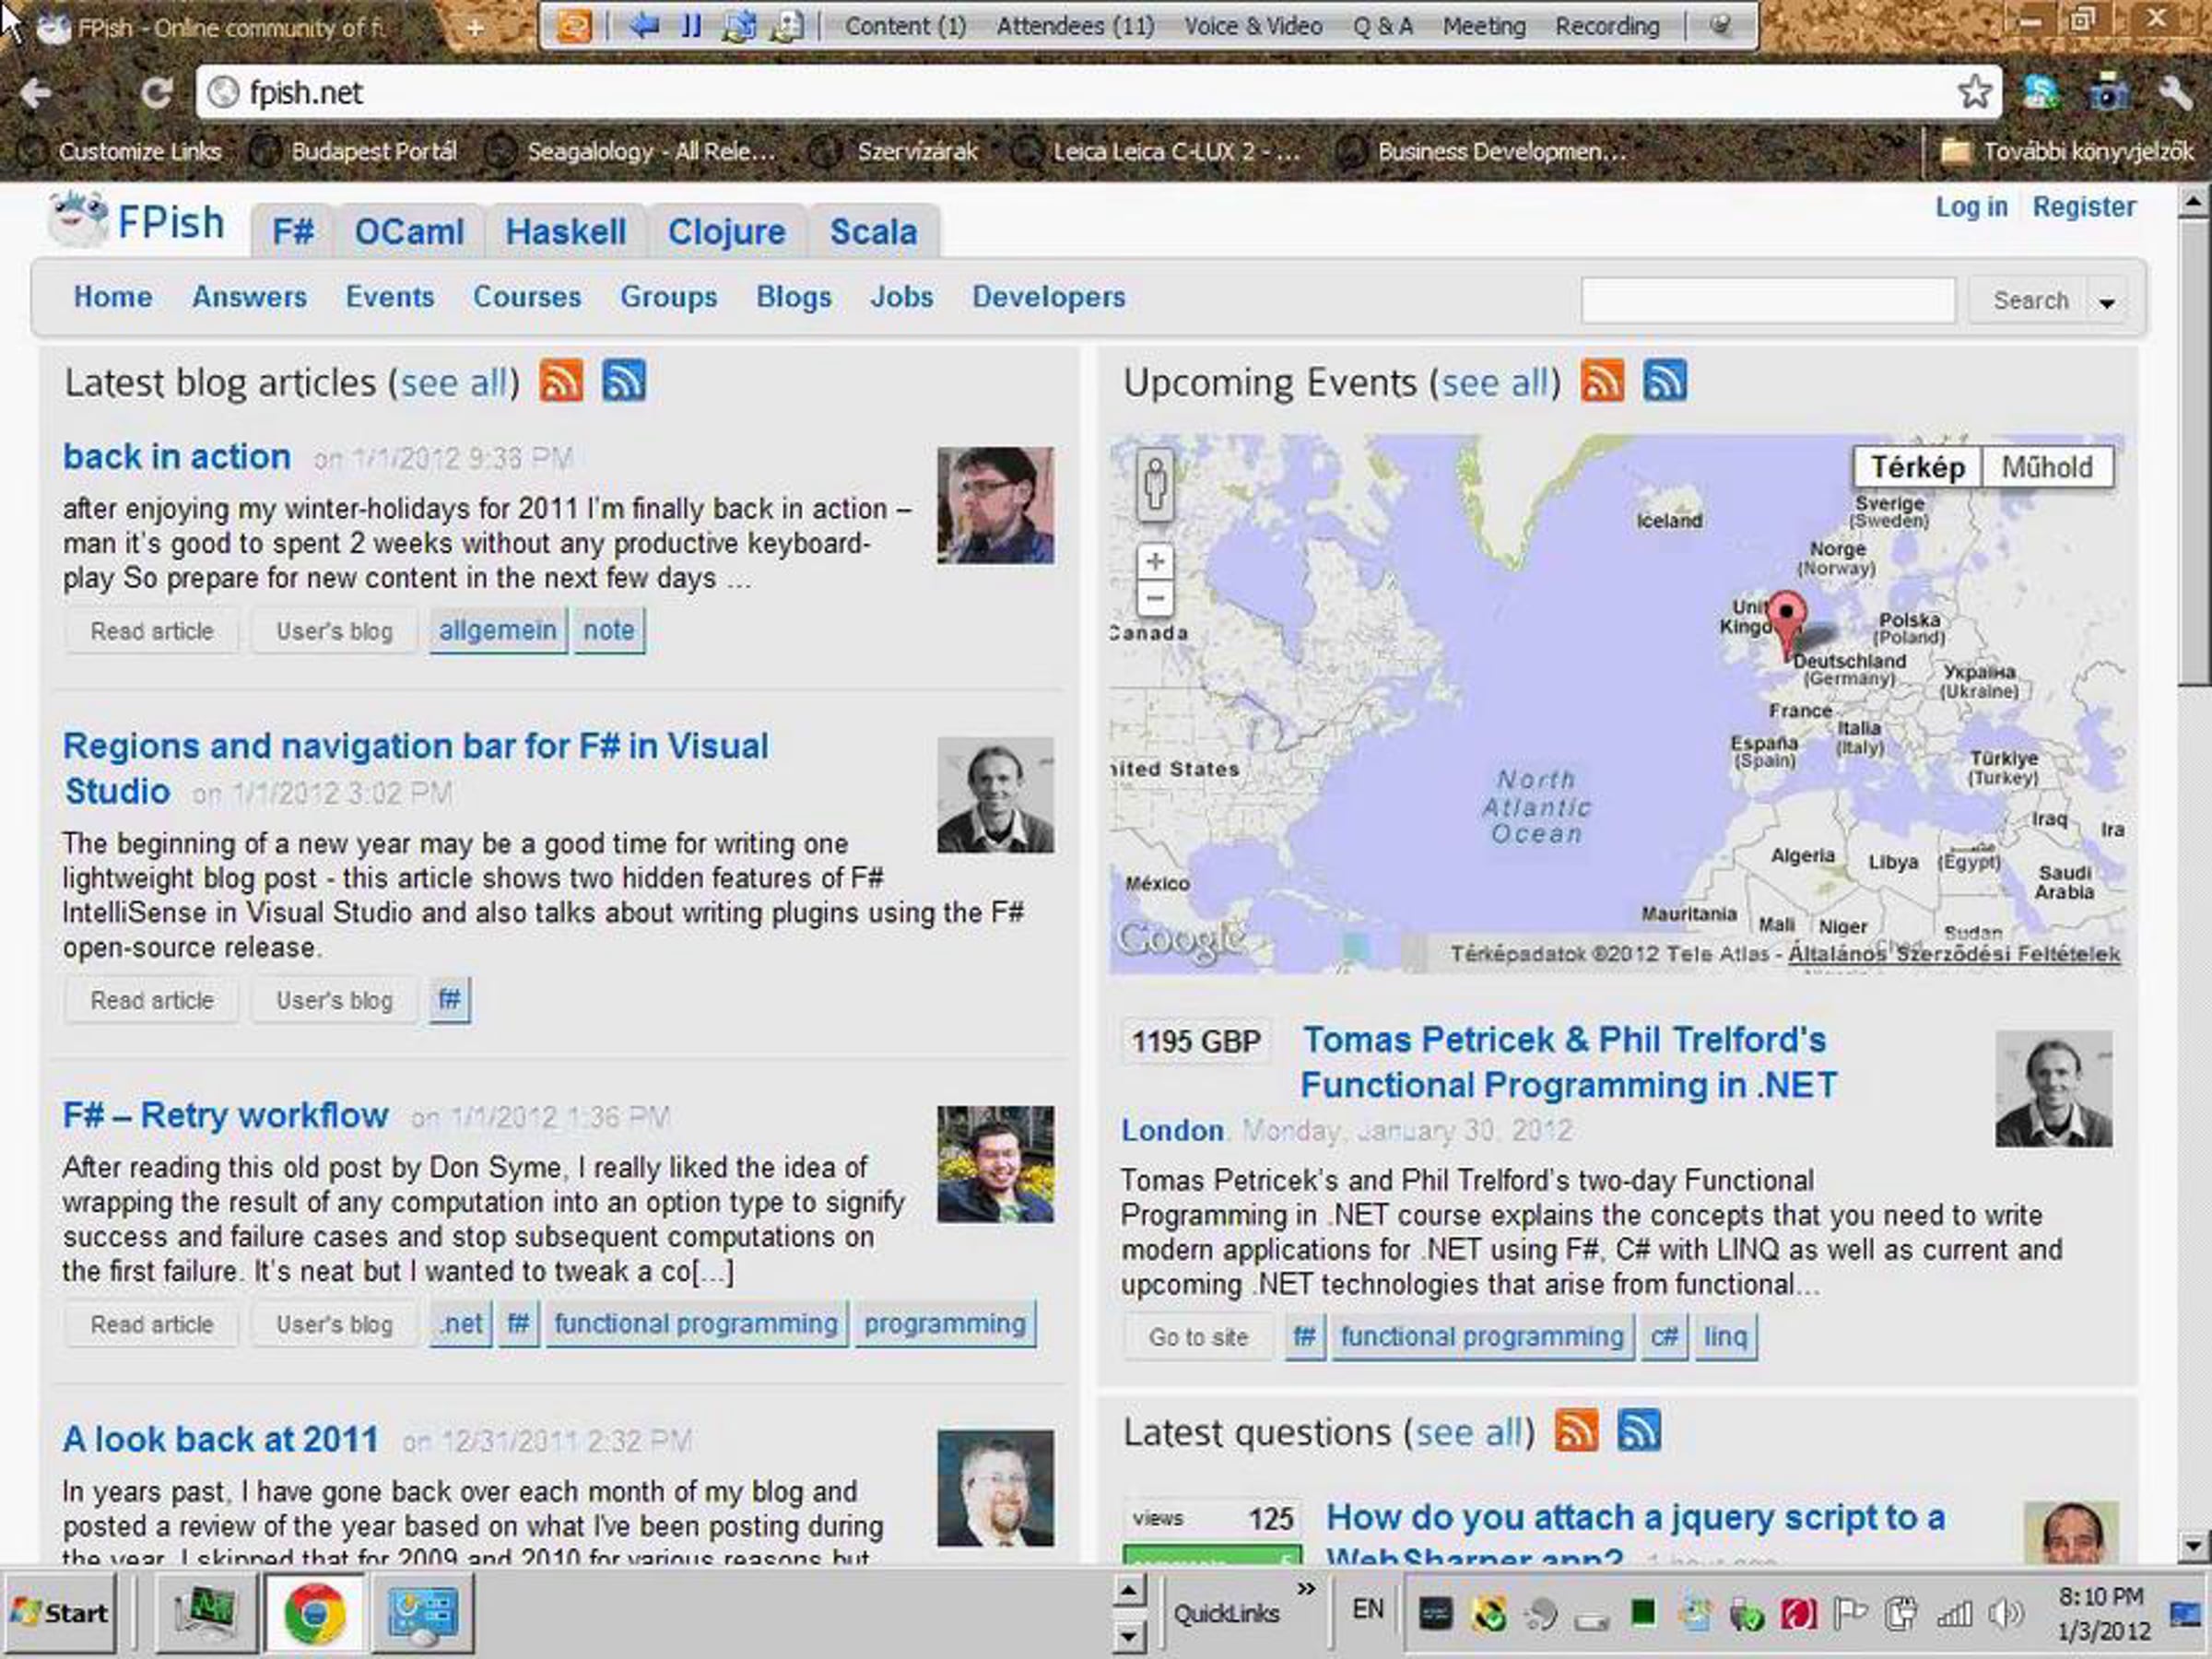
Task: Open the Q & A menu
Action: (x=1383, y=26)
